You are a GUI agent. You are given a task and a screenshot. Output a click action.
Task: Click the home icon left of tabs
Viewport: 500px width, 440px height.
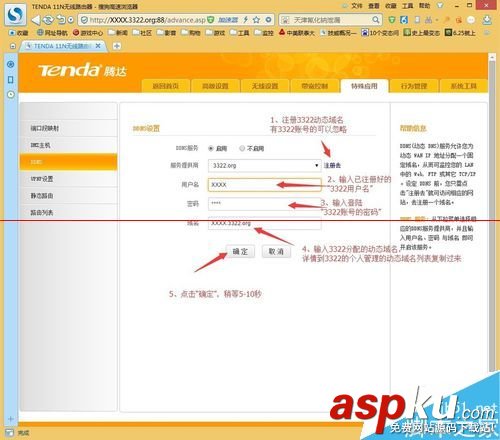tap(13, 46)
